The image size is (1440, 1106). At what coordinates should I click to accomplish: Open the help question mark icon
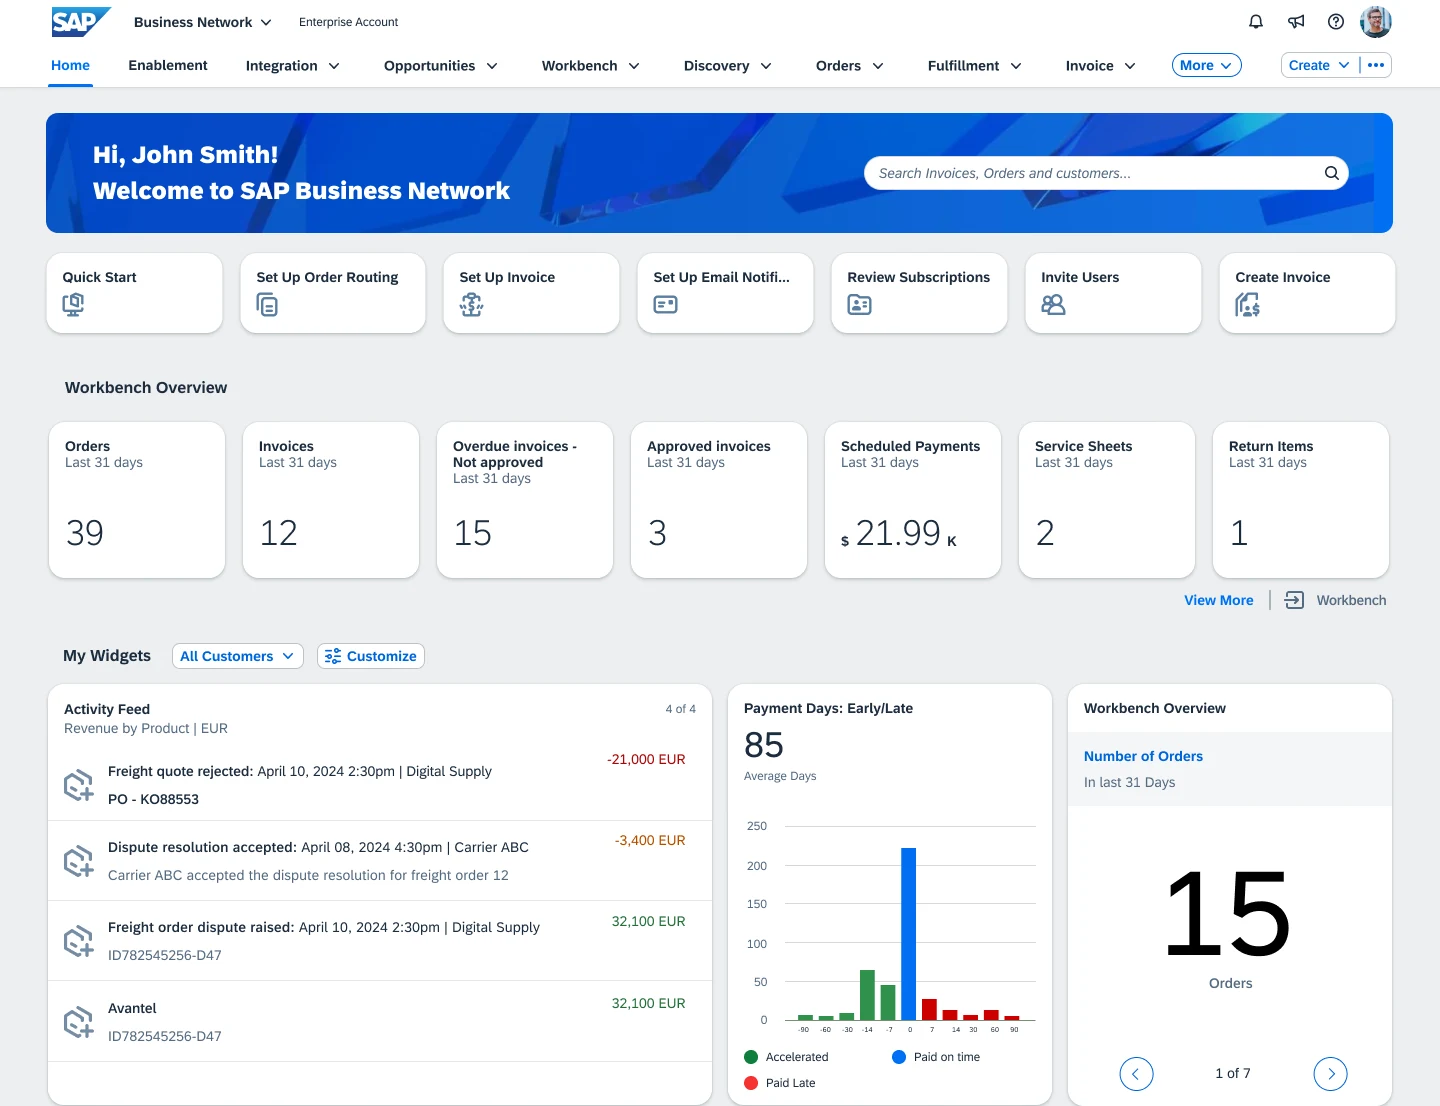click(1336, 22)
